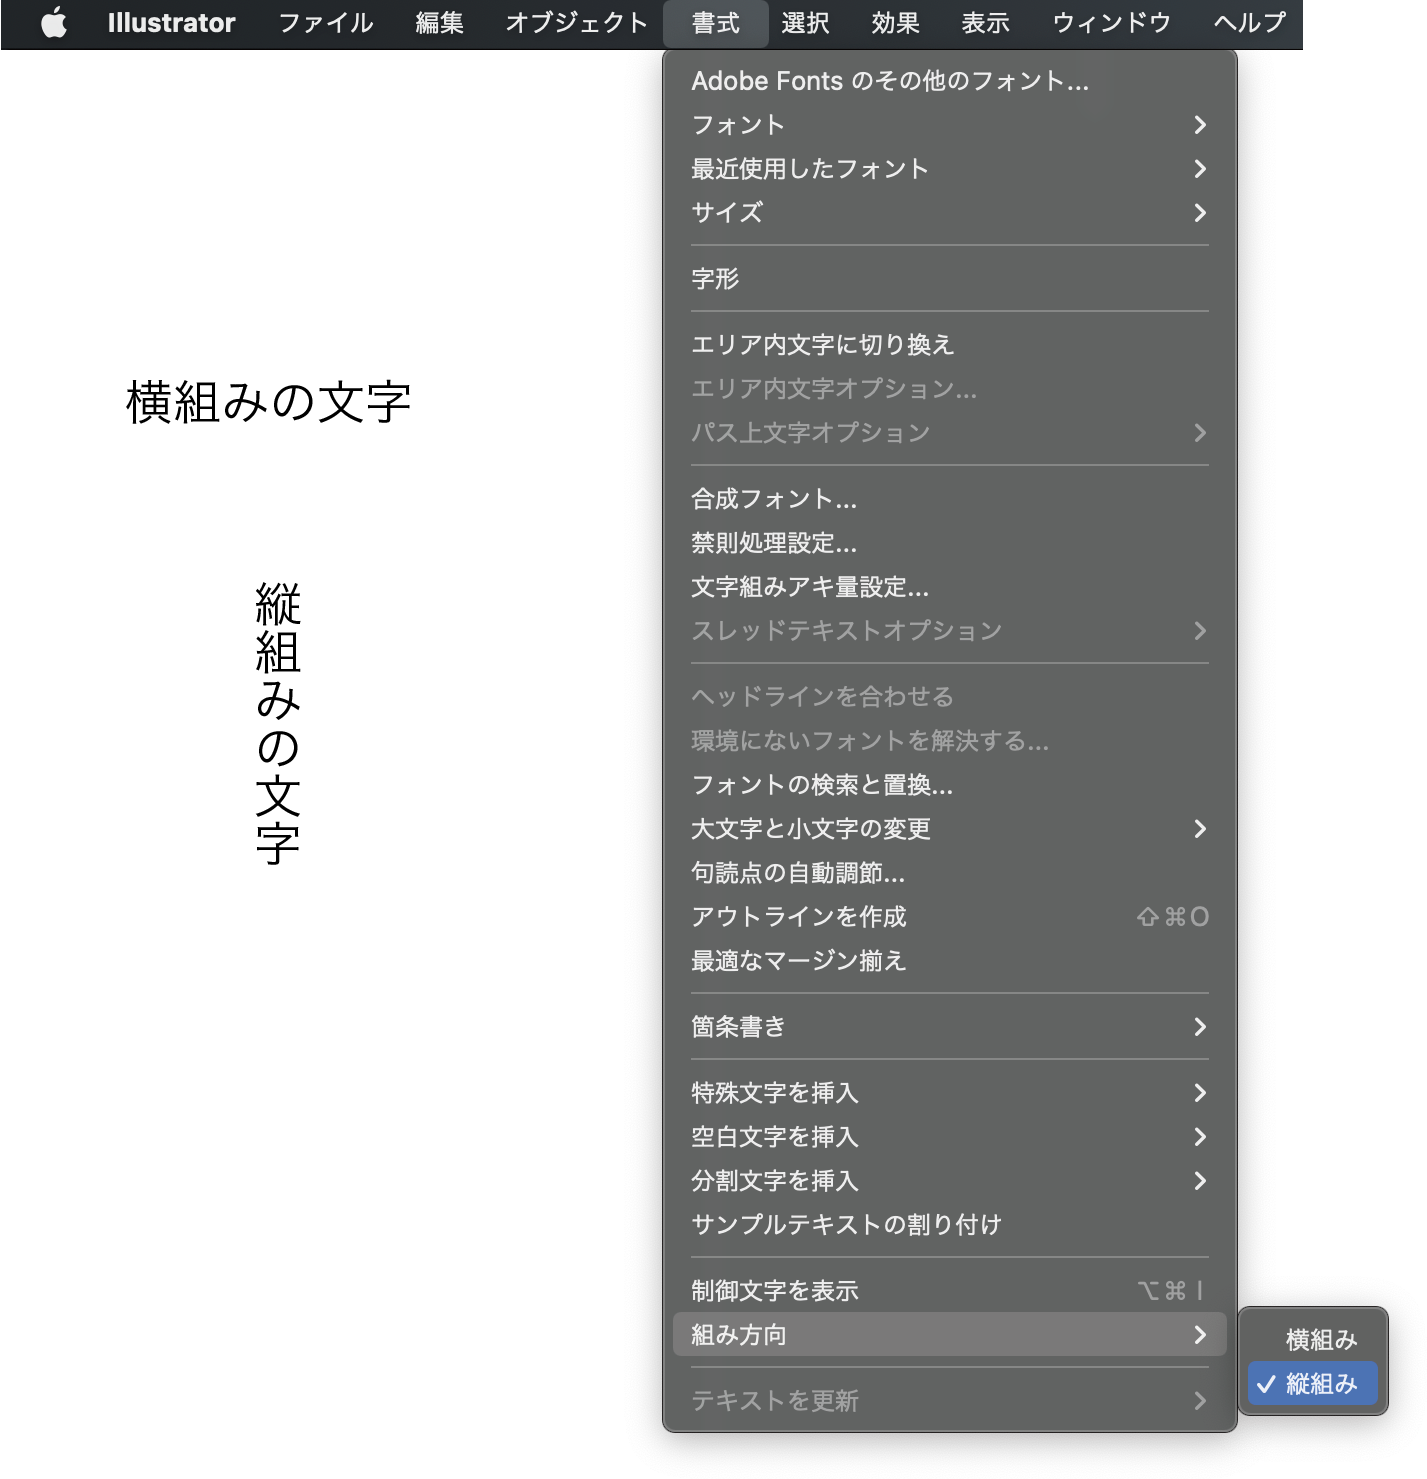Select the checked 縦組み option
The width and height of the screenshot is (1427, 1479).
pyautogui.click(x=1312, y=1384)
